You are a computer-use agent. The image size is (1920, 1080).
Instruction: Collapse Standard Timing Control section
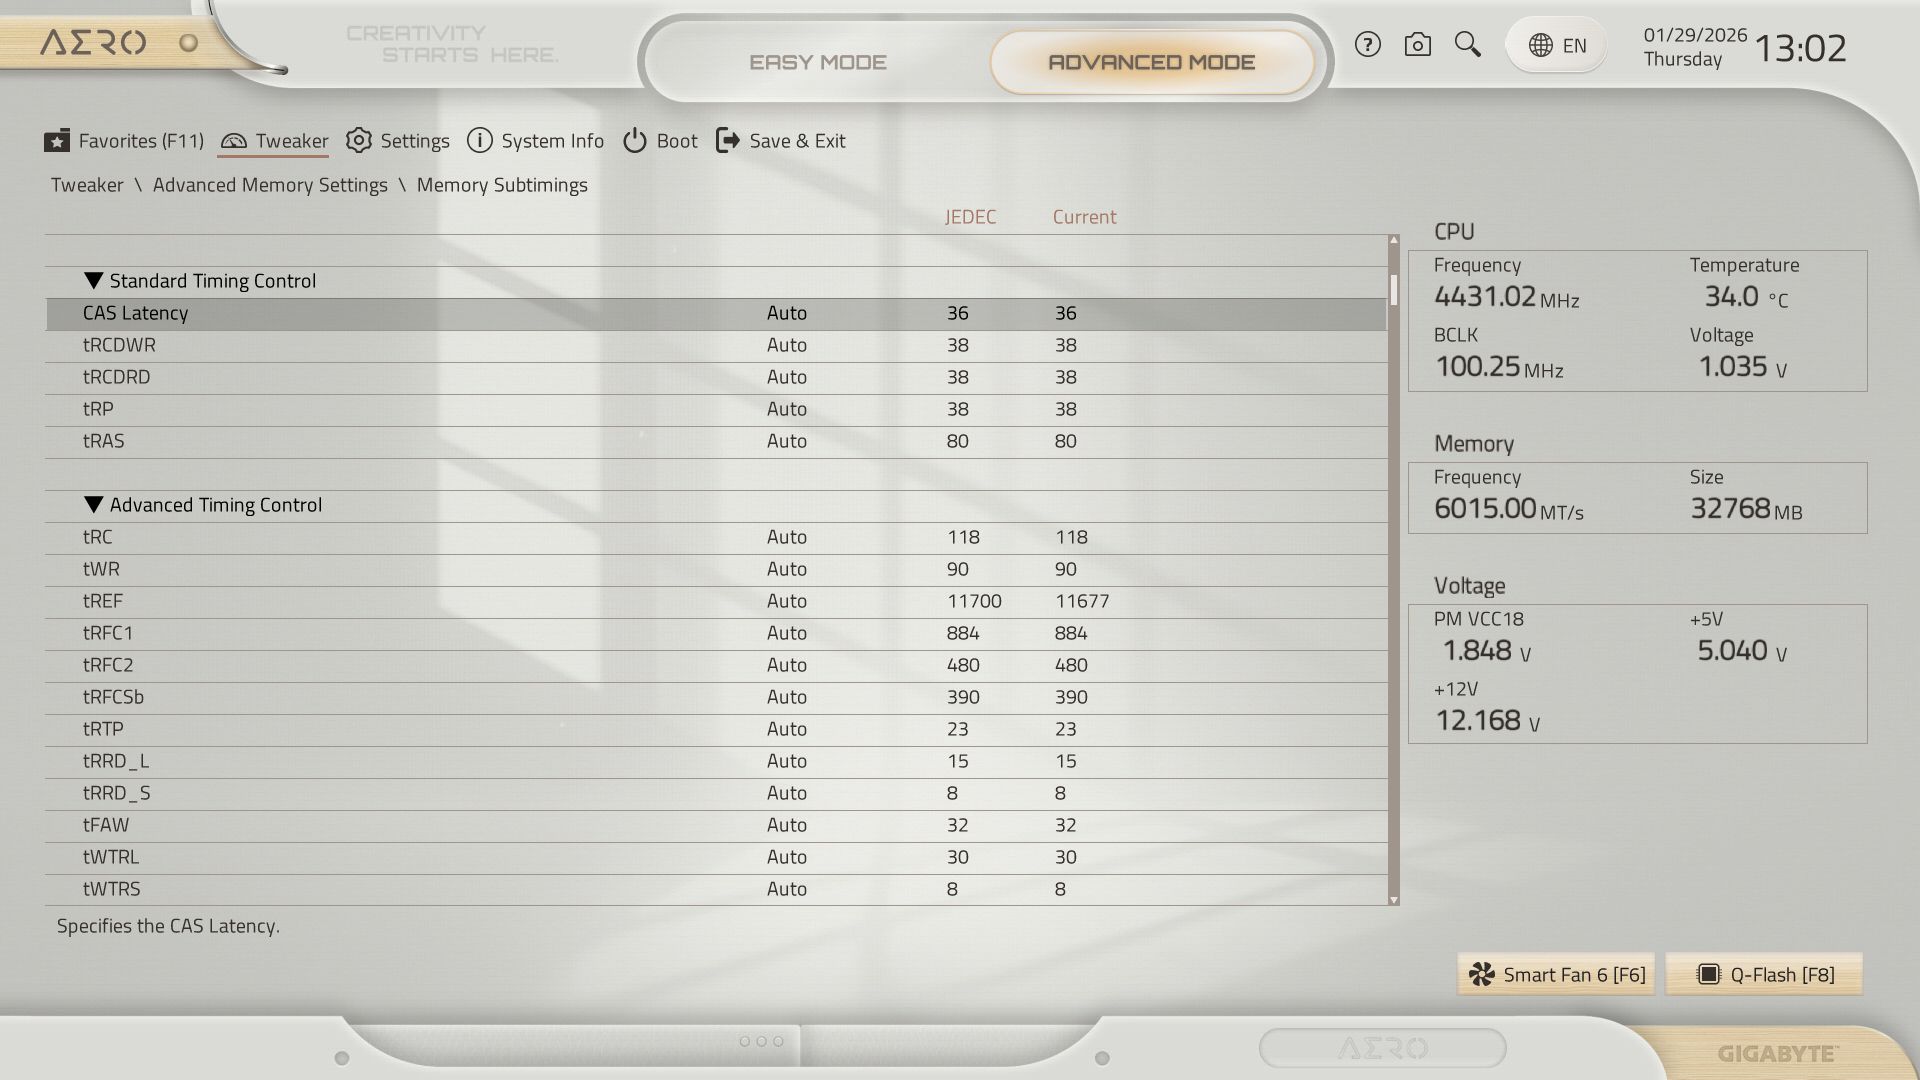[94, 281]
